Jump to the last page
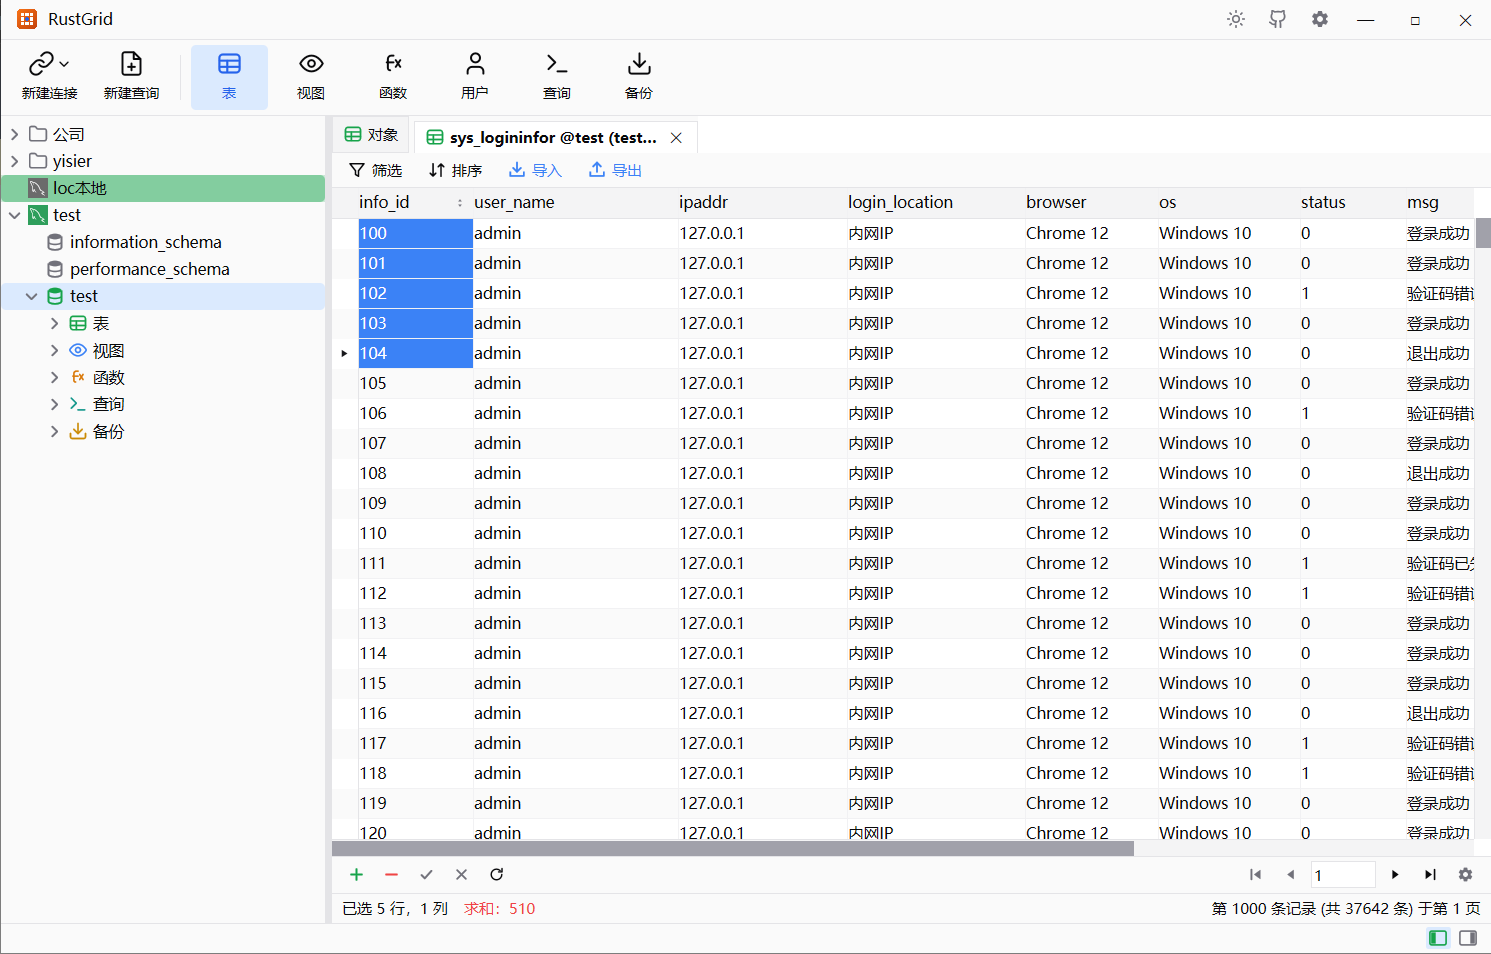This screenshot has height=954, width=1491. 1430,874
